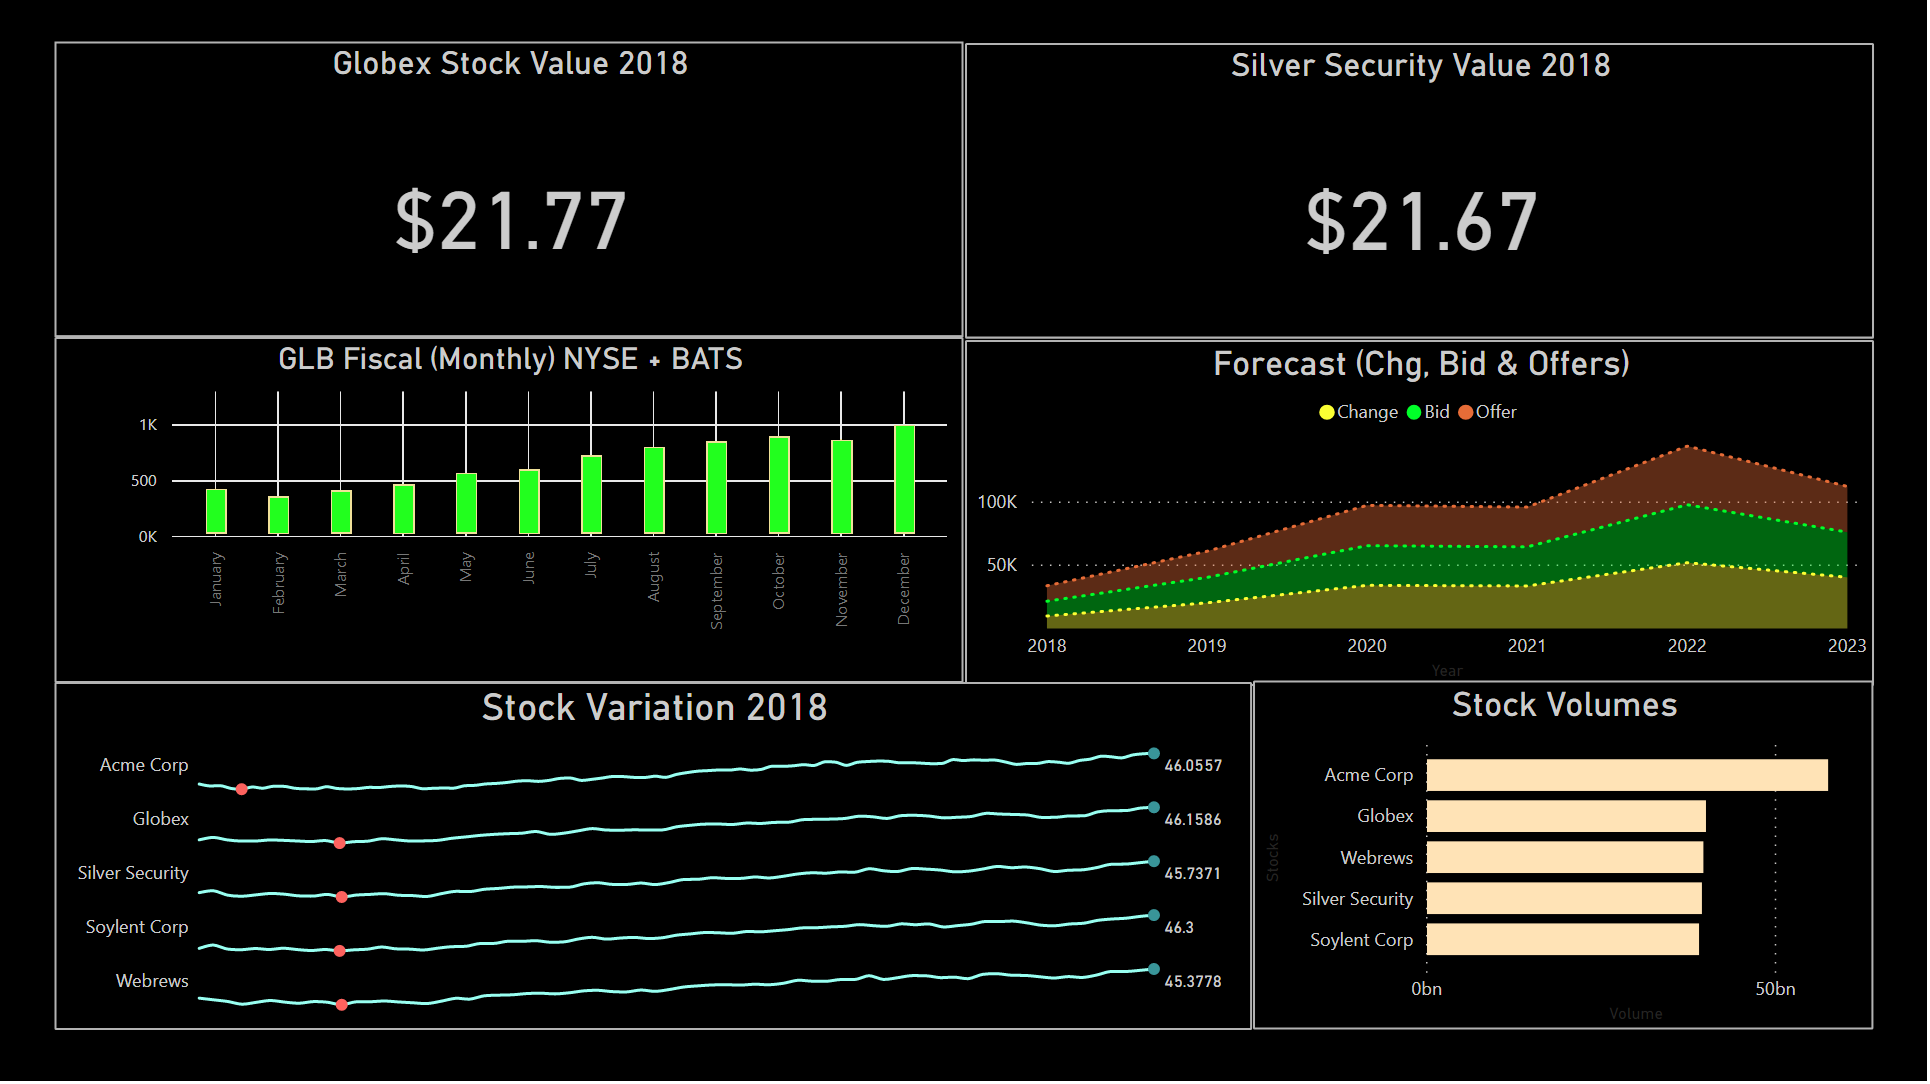The width and height of the screenshot is (1930, 1084).
Task: Select the Soylent Corp bar in Stock Volumes
Action: coord(1563,939)
